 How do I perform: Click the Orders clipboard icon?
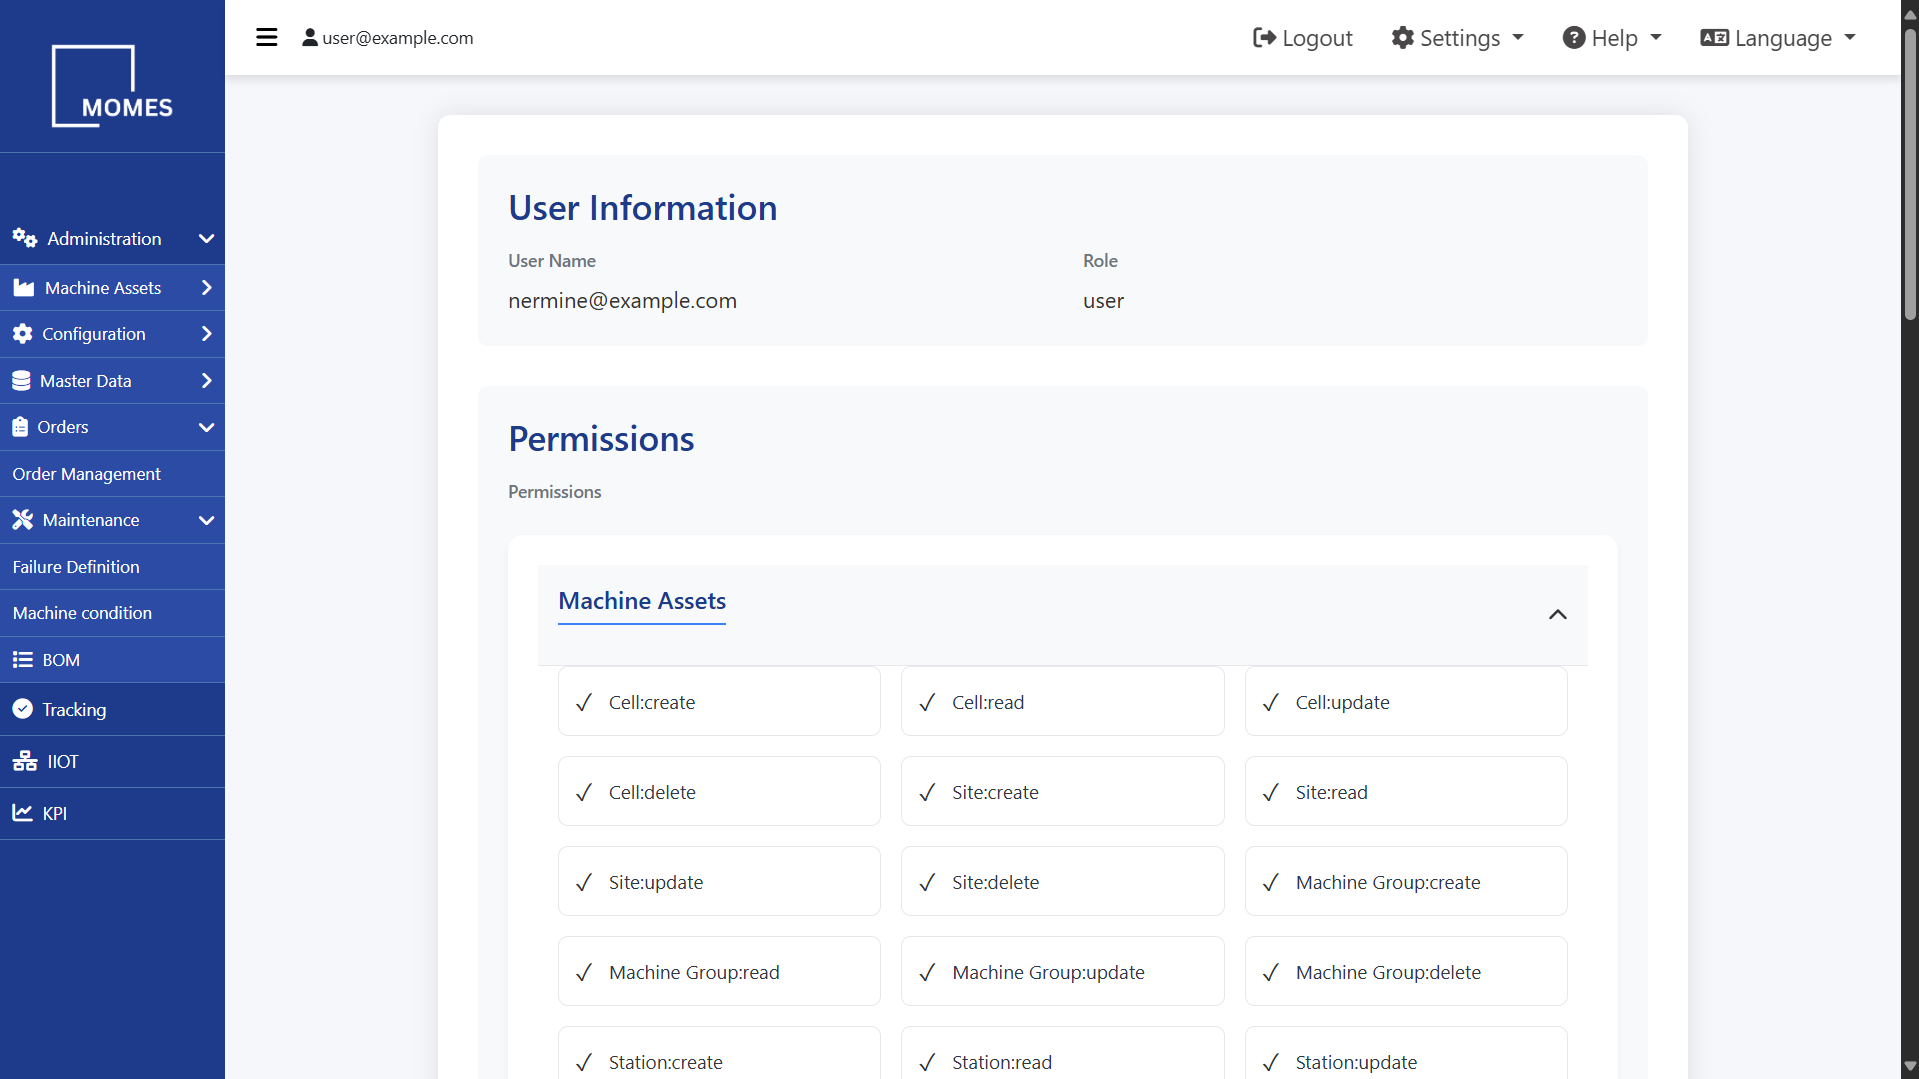click(20, 427)
